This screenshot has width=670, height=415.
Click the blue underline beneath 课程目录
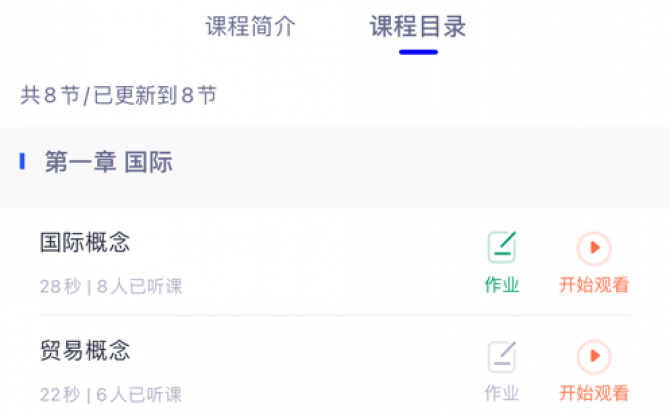[418, 52]
